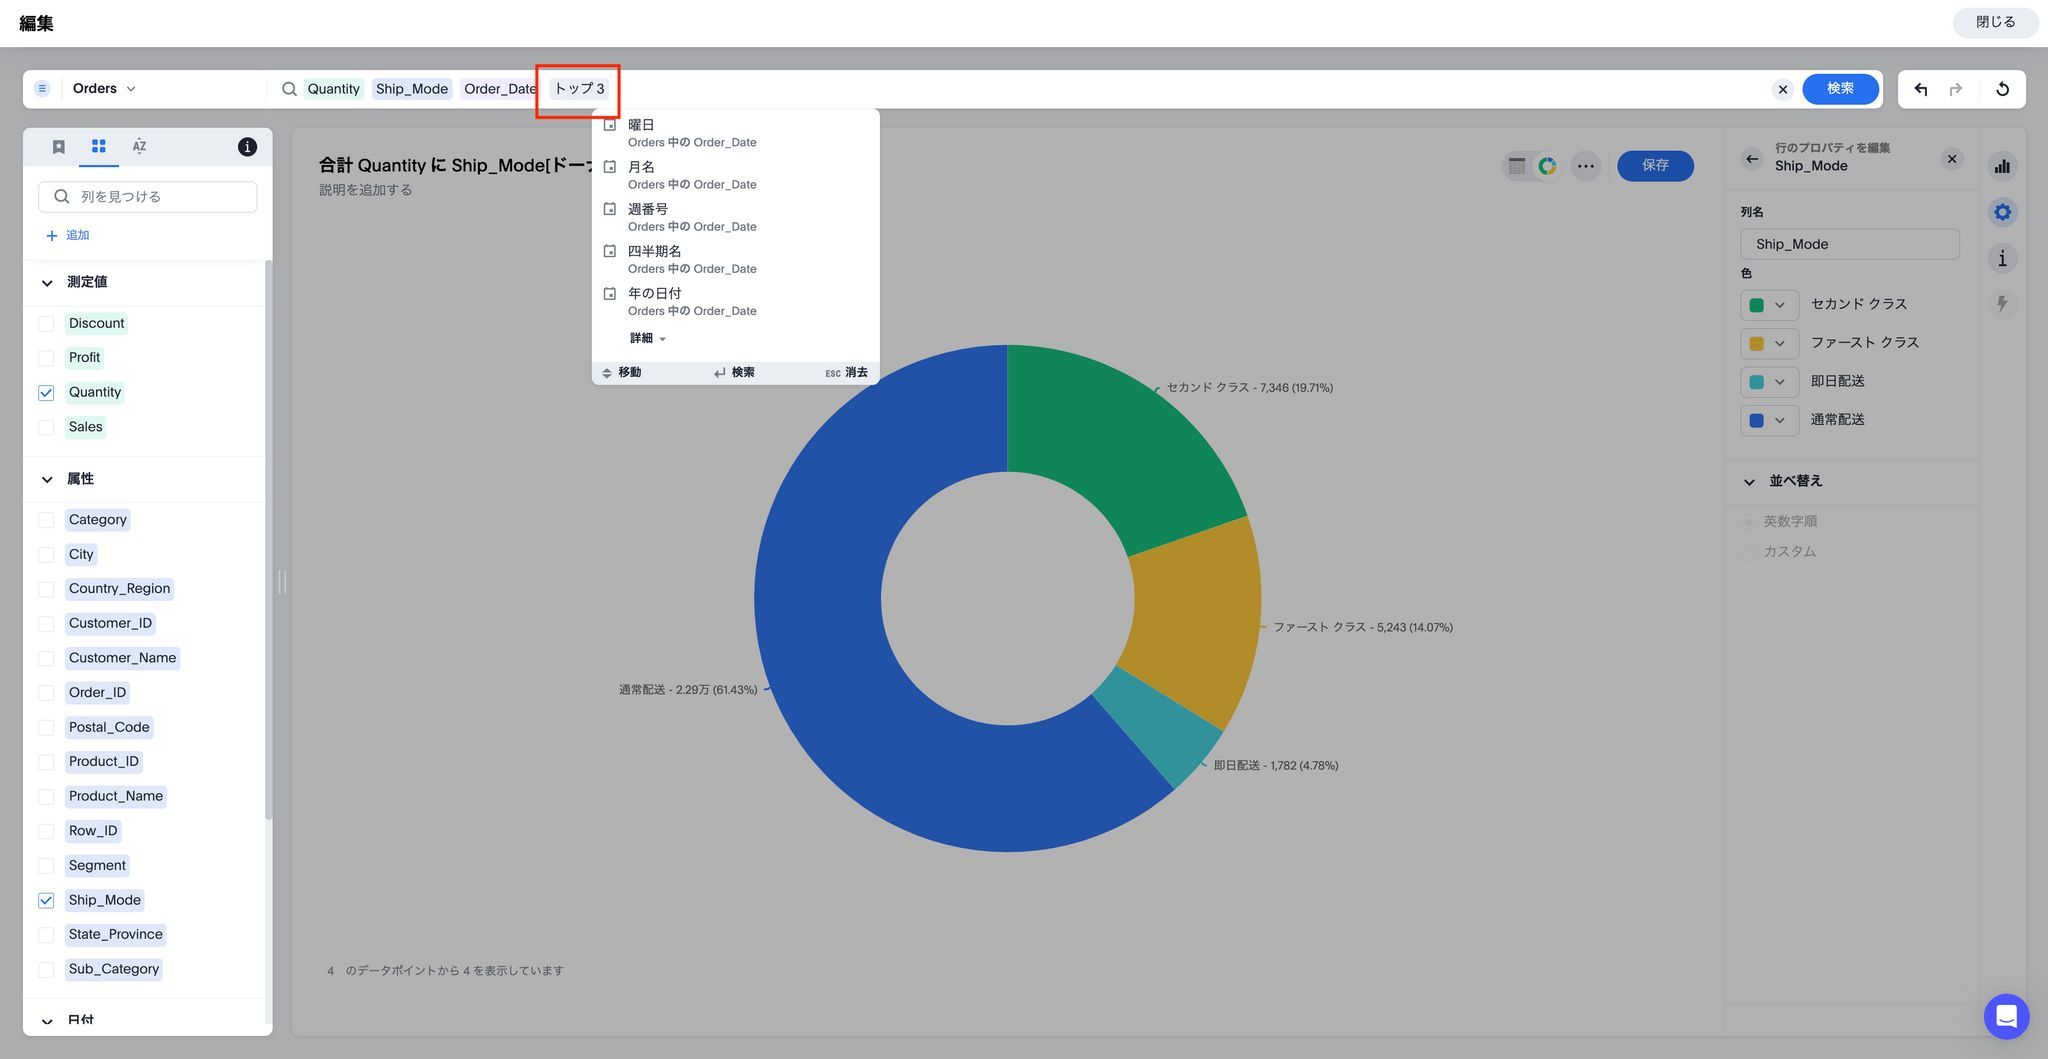2048x1059 pixels.
Task: Uncheck the Ship_Mode checkbox
Action: 46,901
